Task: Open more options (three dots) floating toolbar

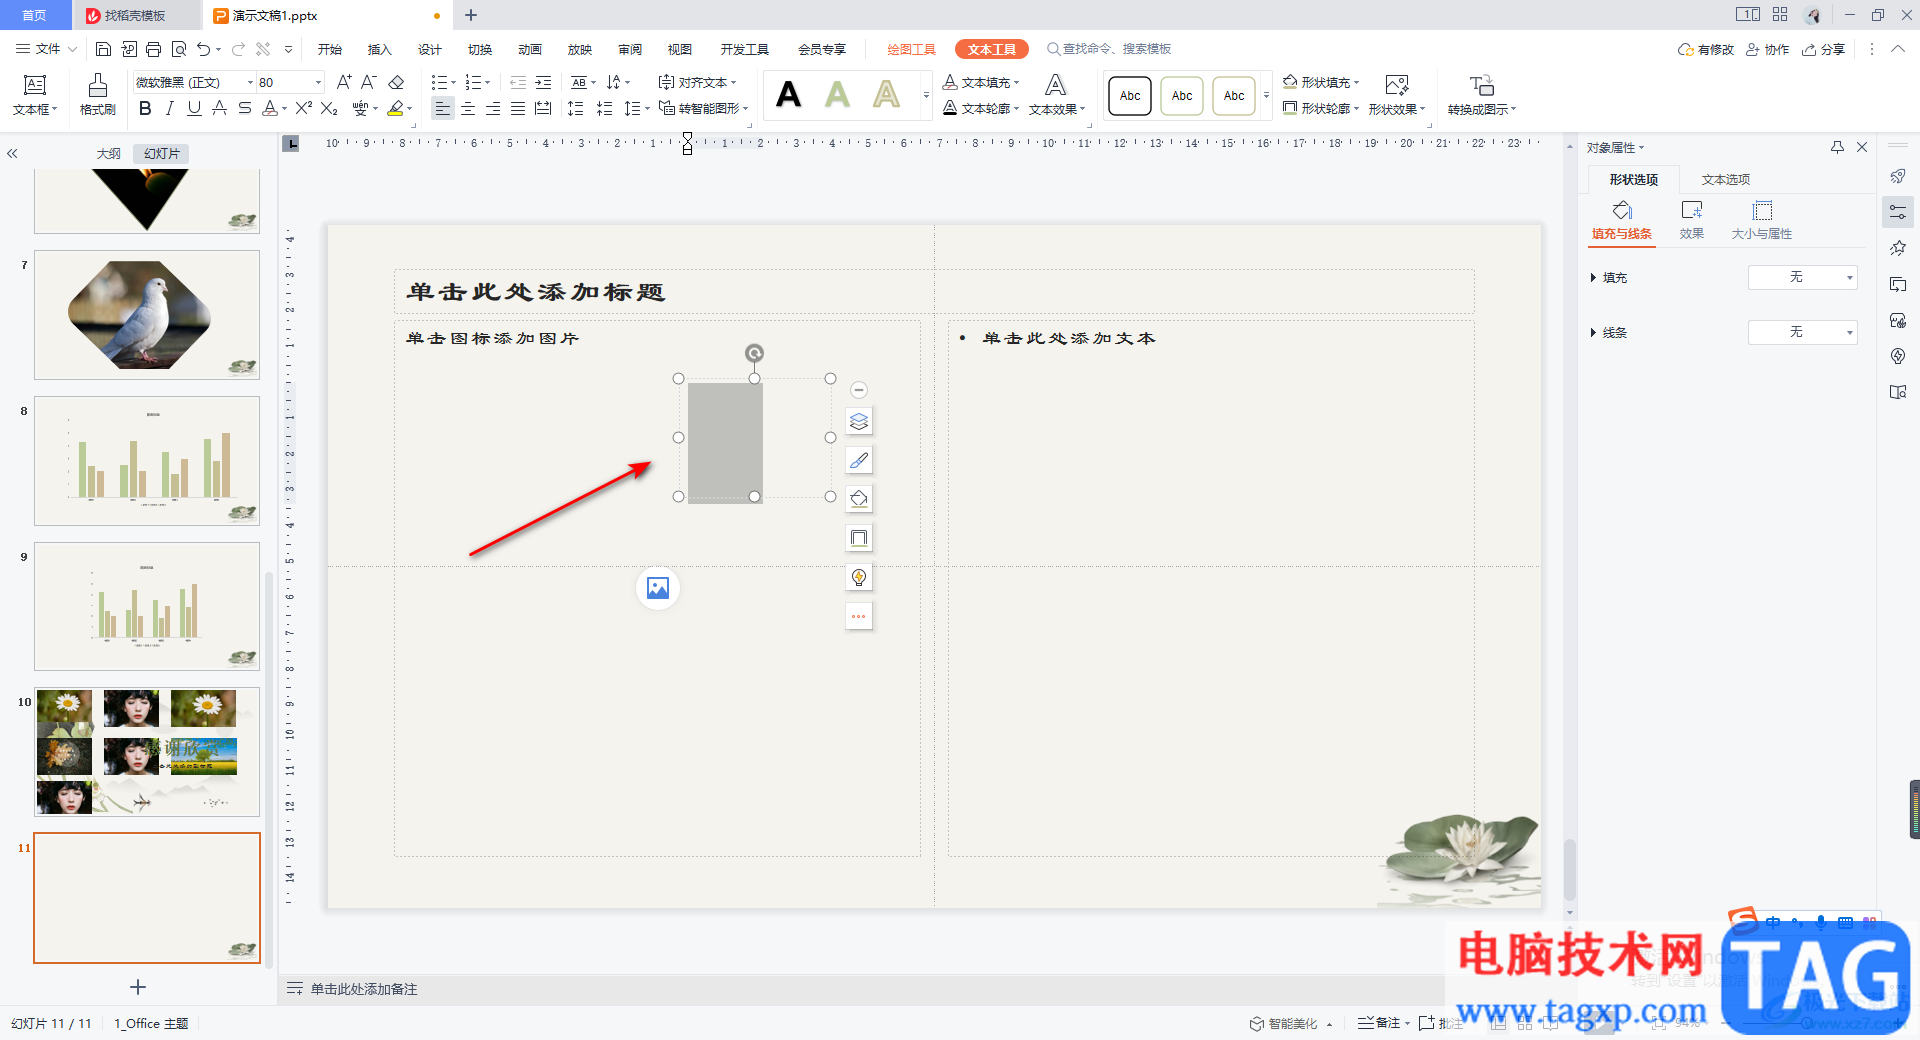Action: click(859, 616)
